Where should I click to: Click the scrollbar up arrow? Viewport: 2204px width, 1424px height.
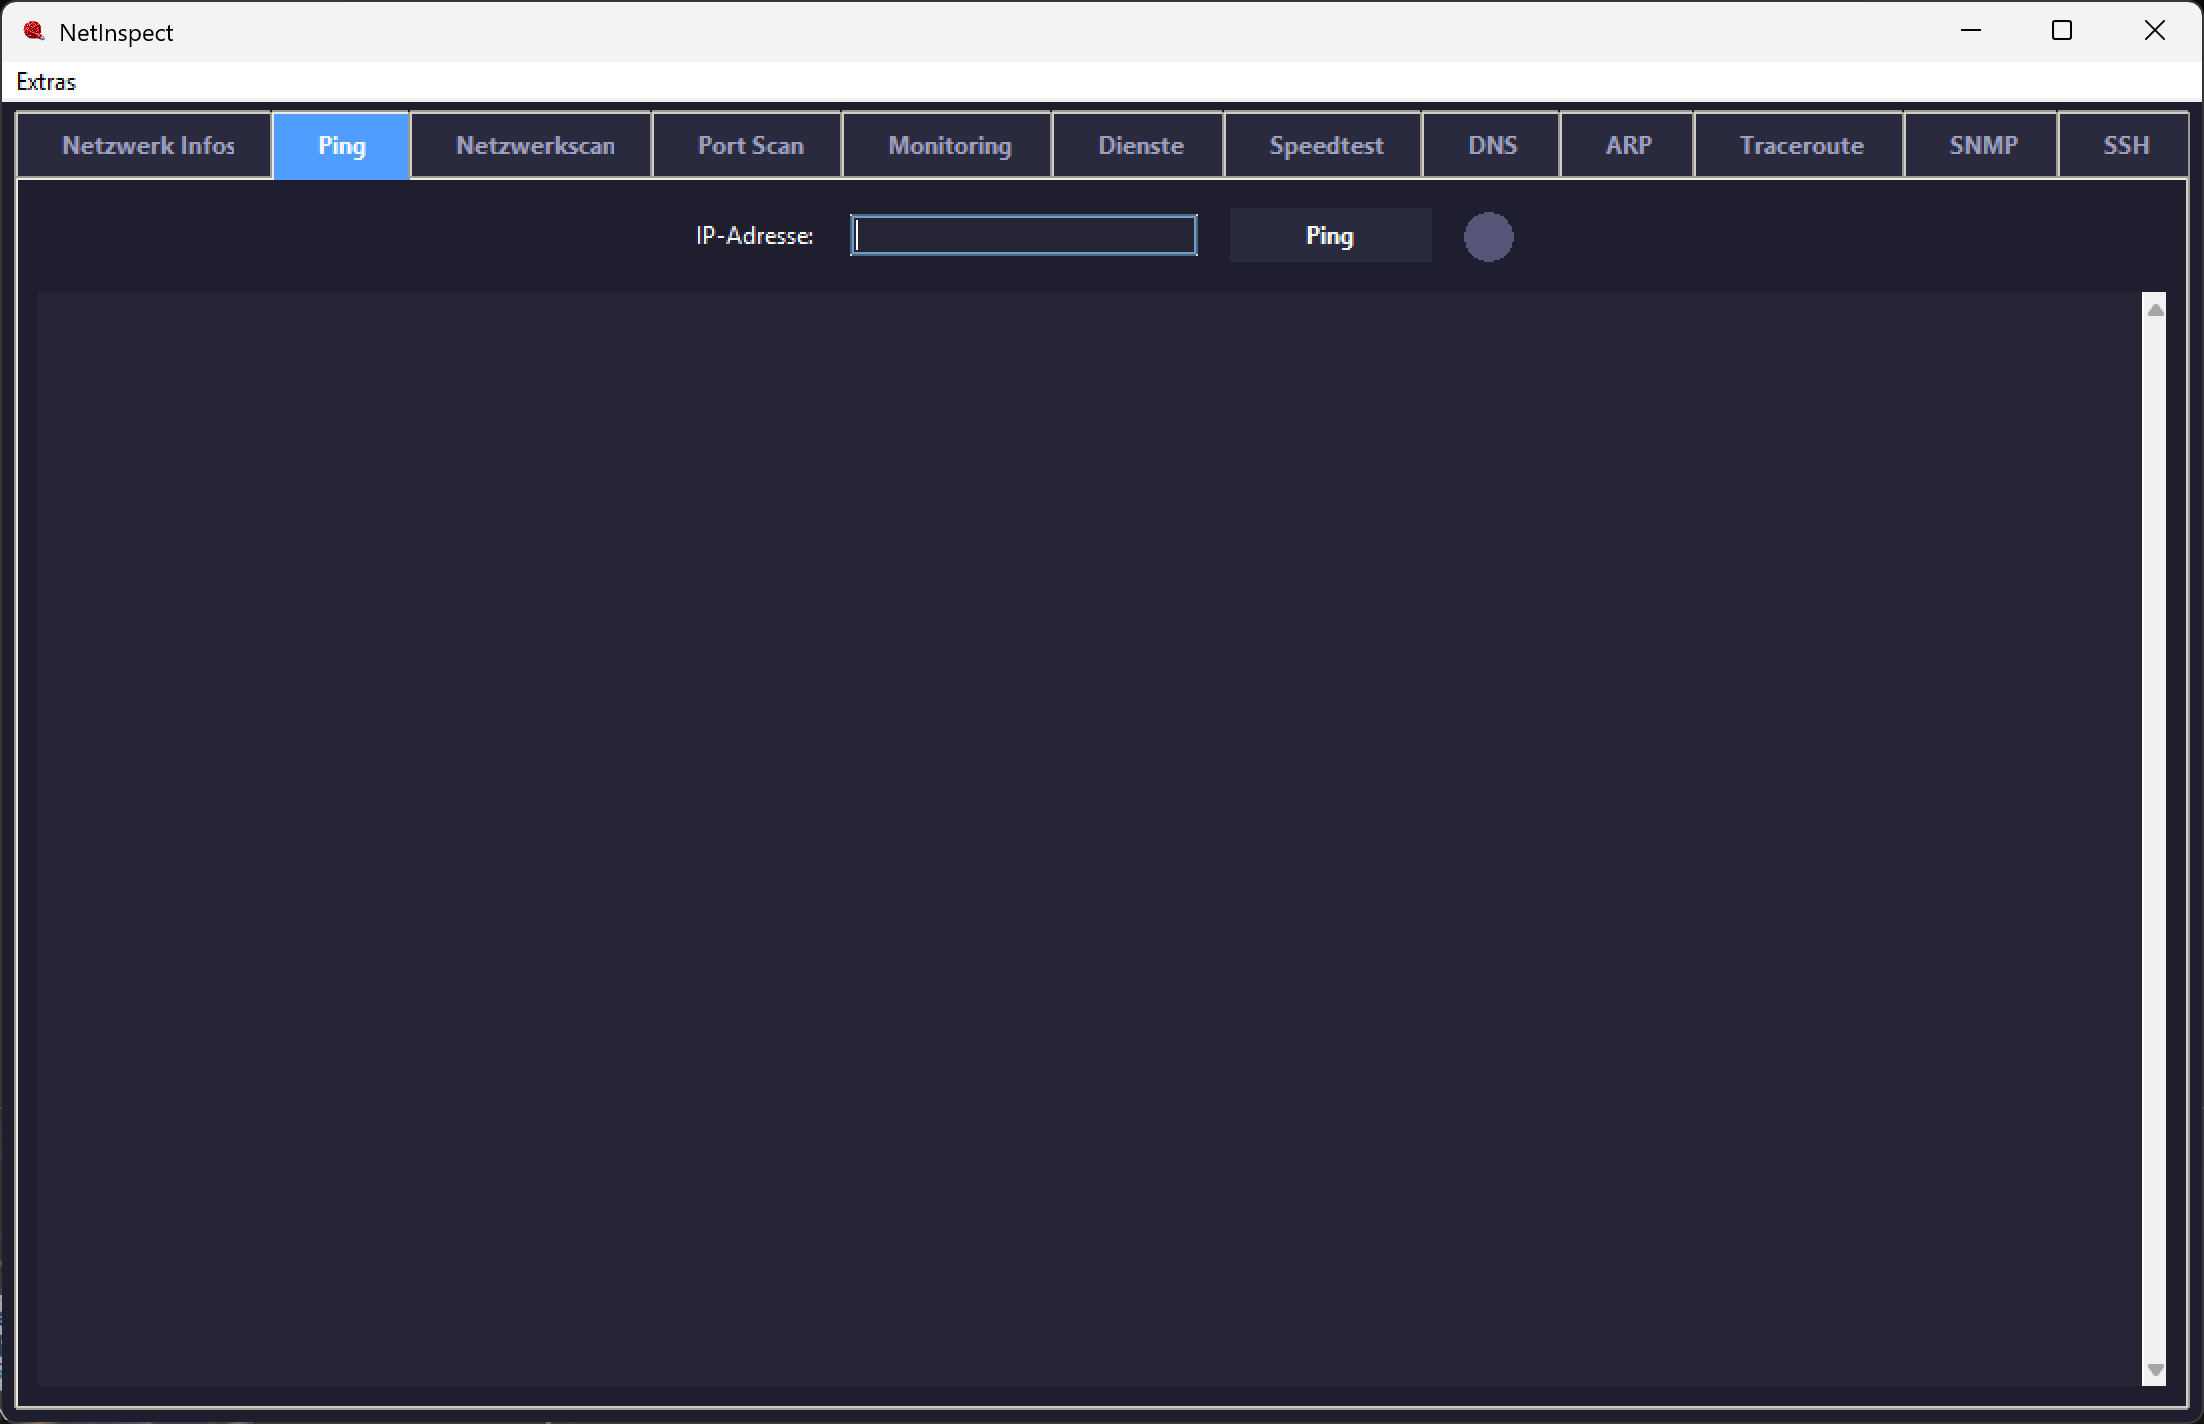[2155, 310]
